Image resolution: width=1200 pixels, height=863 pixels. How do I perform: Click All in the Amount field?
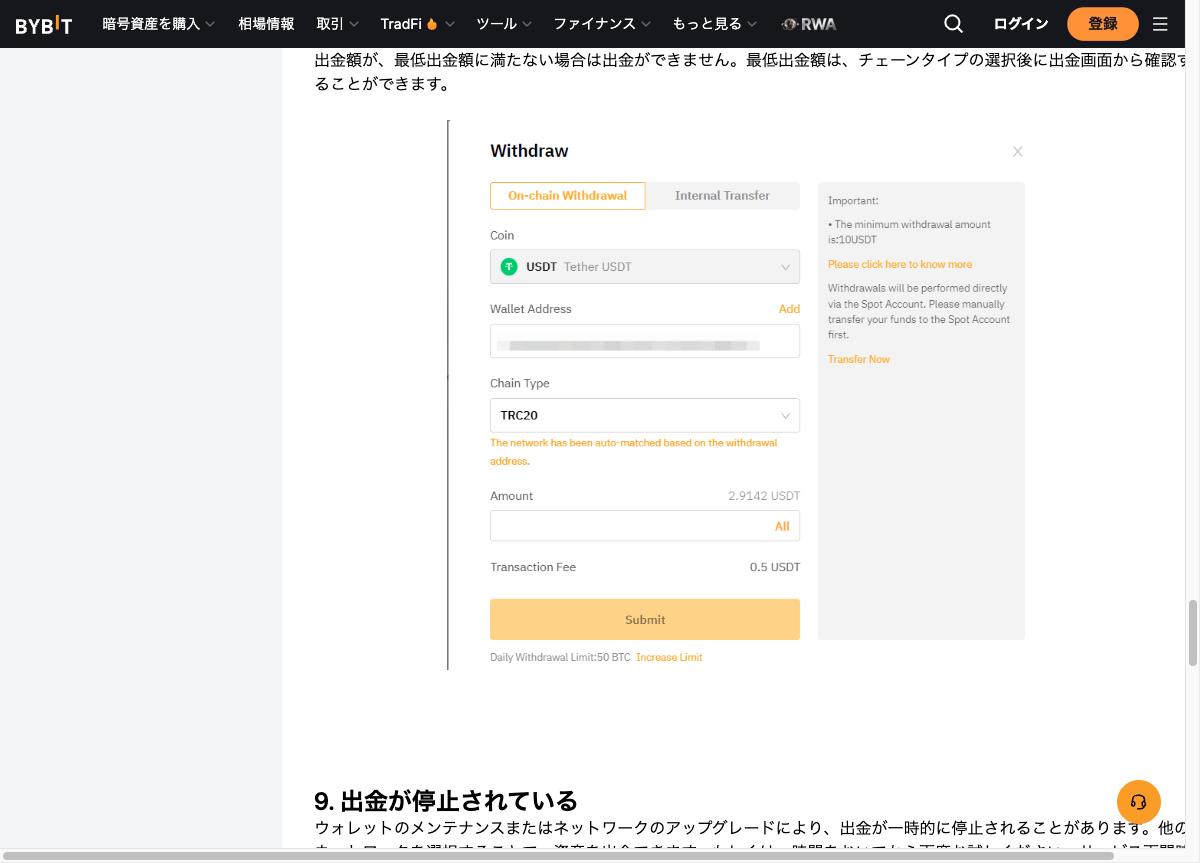pos(782,526)
